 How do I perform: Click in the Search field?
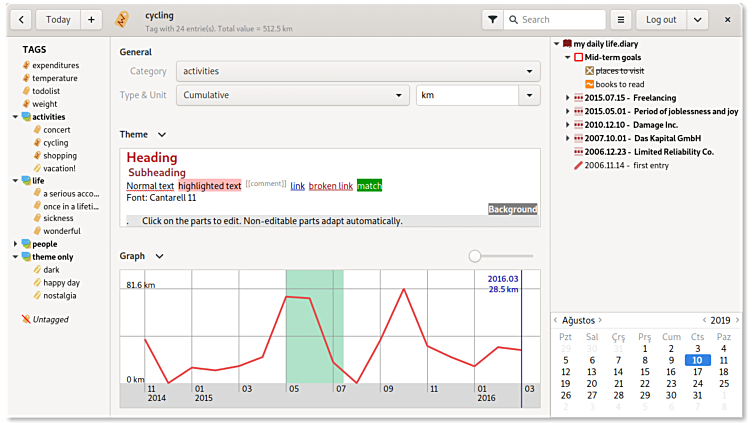(560, 19)
